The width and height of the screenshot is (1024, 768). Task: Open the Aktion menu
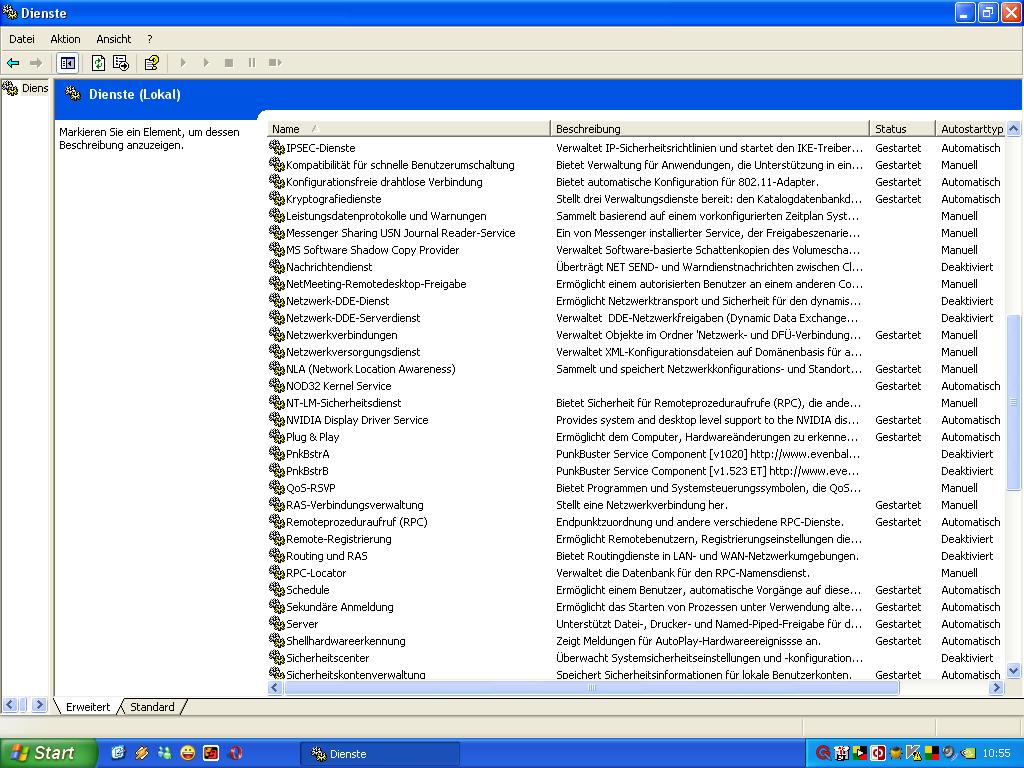(65, 39)
